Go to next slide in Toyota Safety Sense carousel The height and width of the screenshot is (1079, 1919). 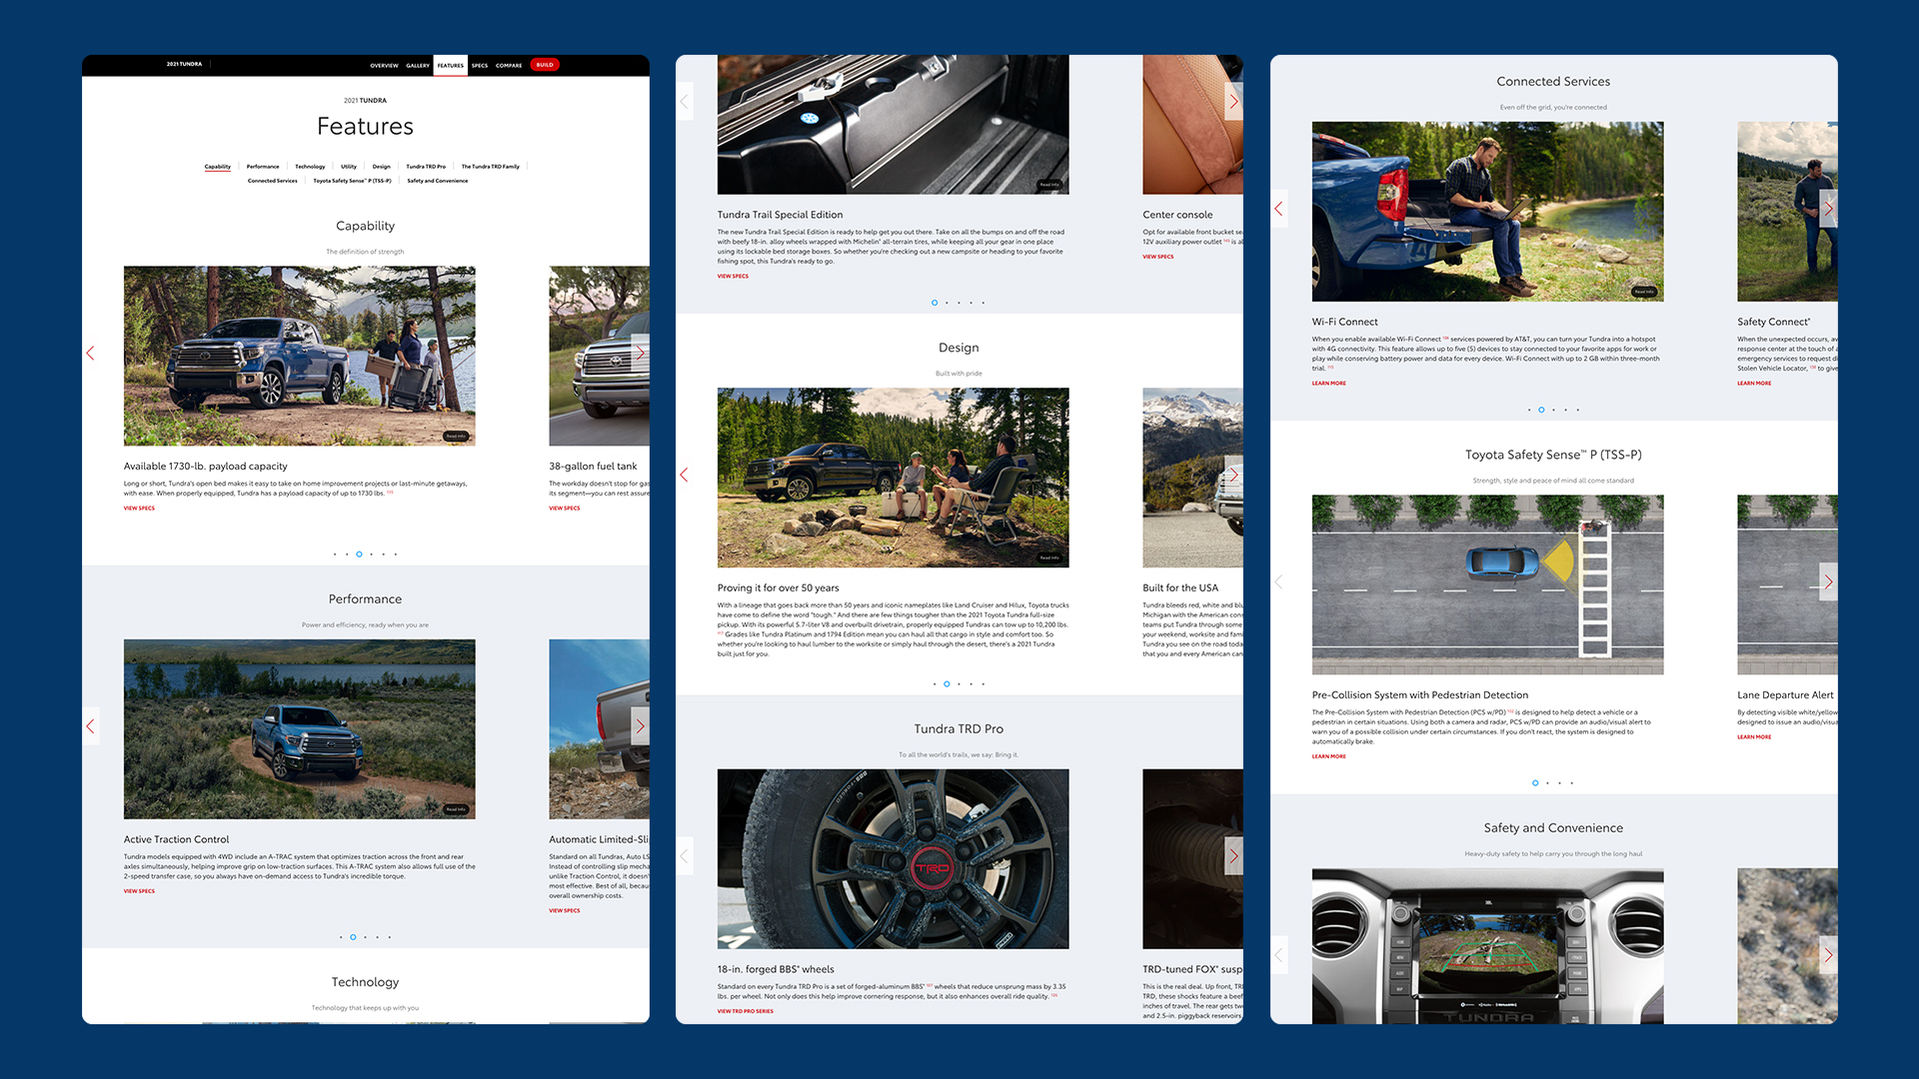point(1828,582)
